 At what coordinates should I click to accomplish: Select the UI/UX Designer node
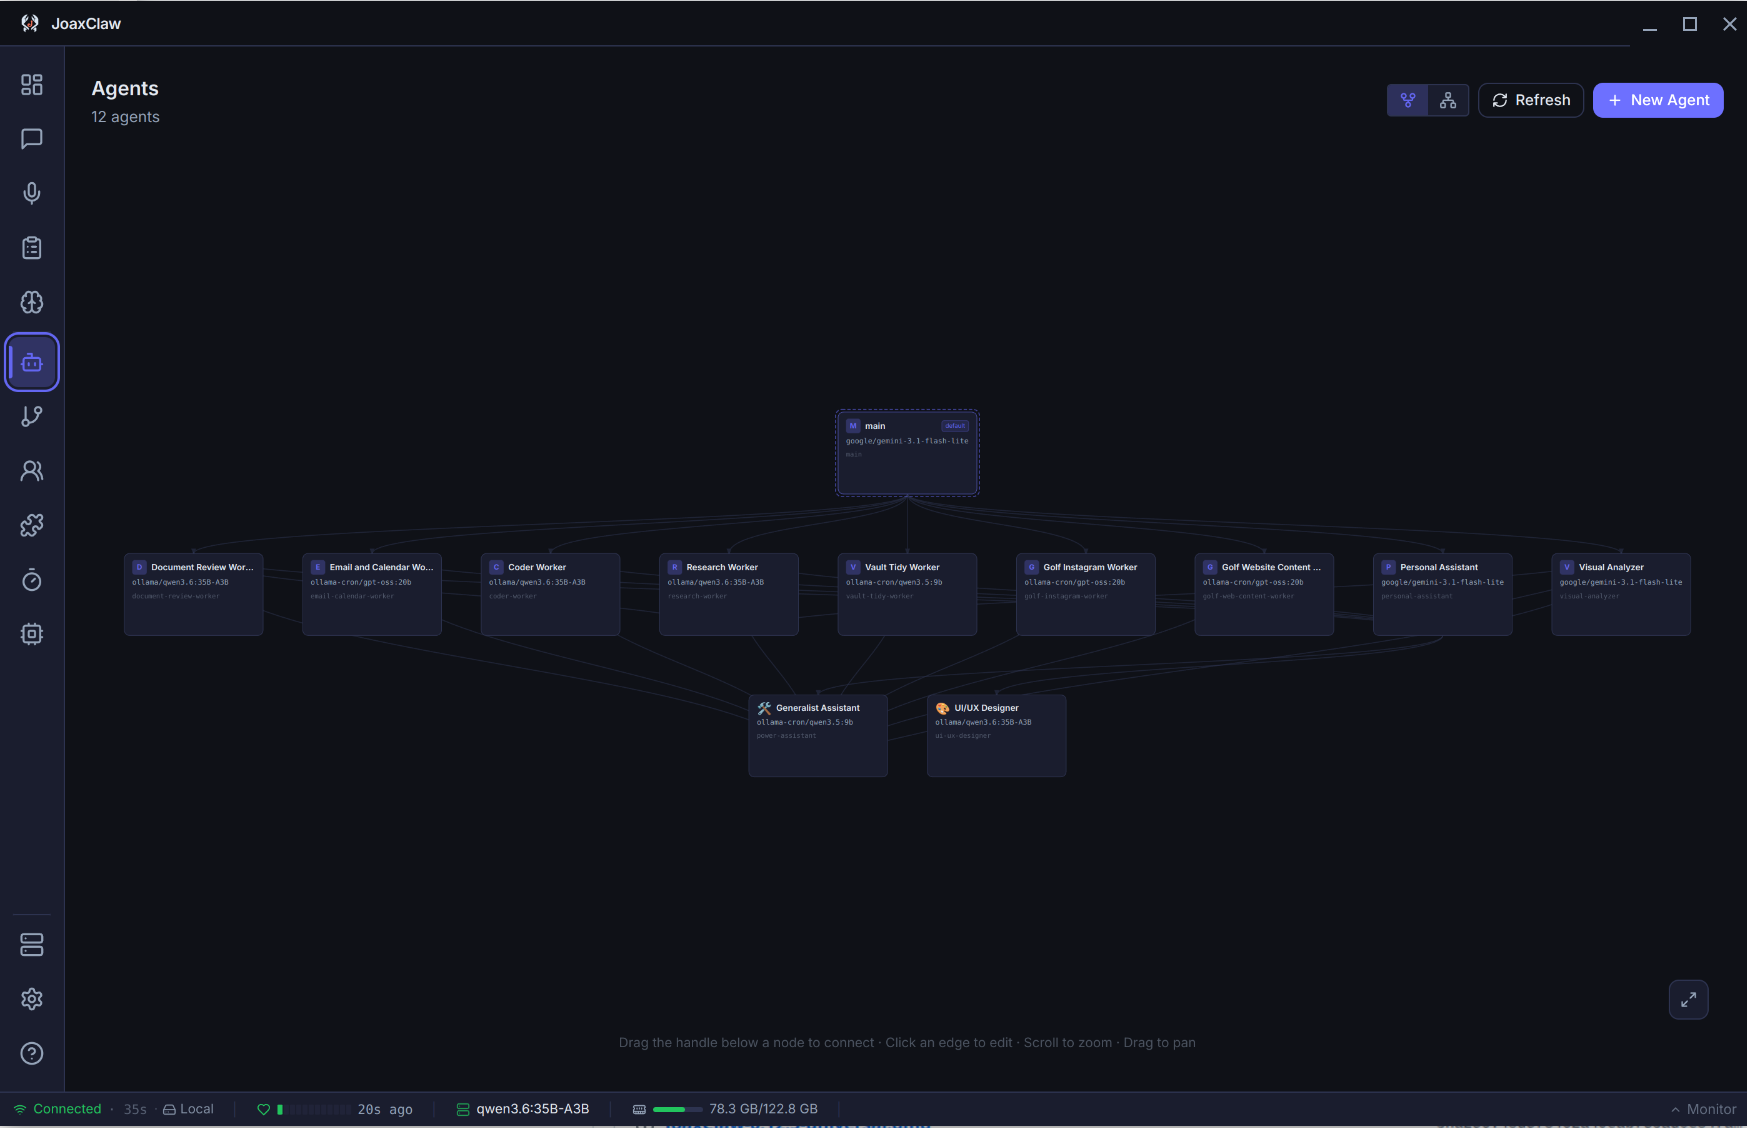(997, 735)
